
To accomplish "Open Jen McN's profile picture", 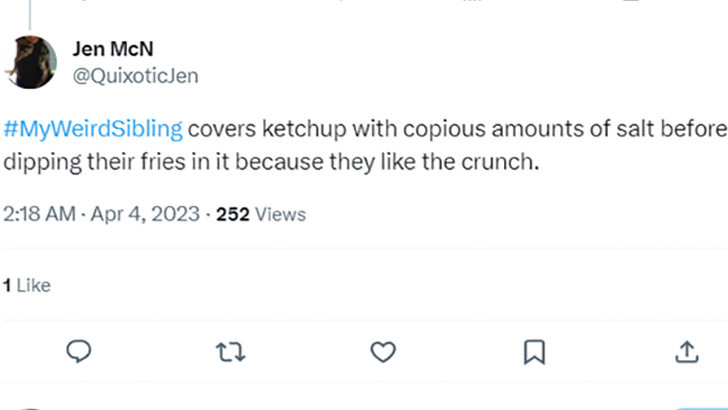I will coord(31,62).
